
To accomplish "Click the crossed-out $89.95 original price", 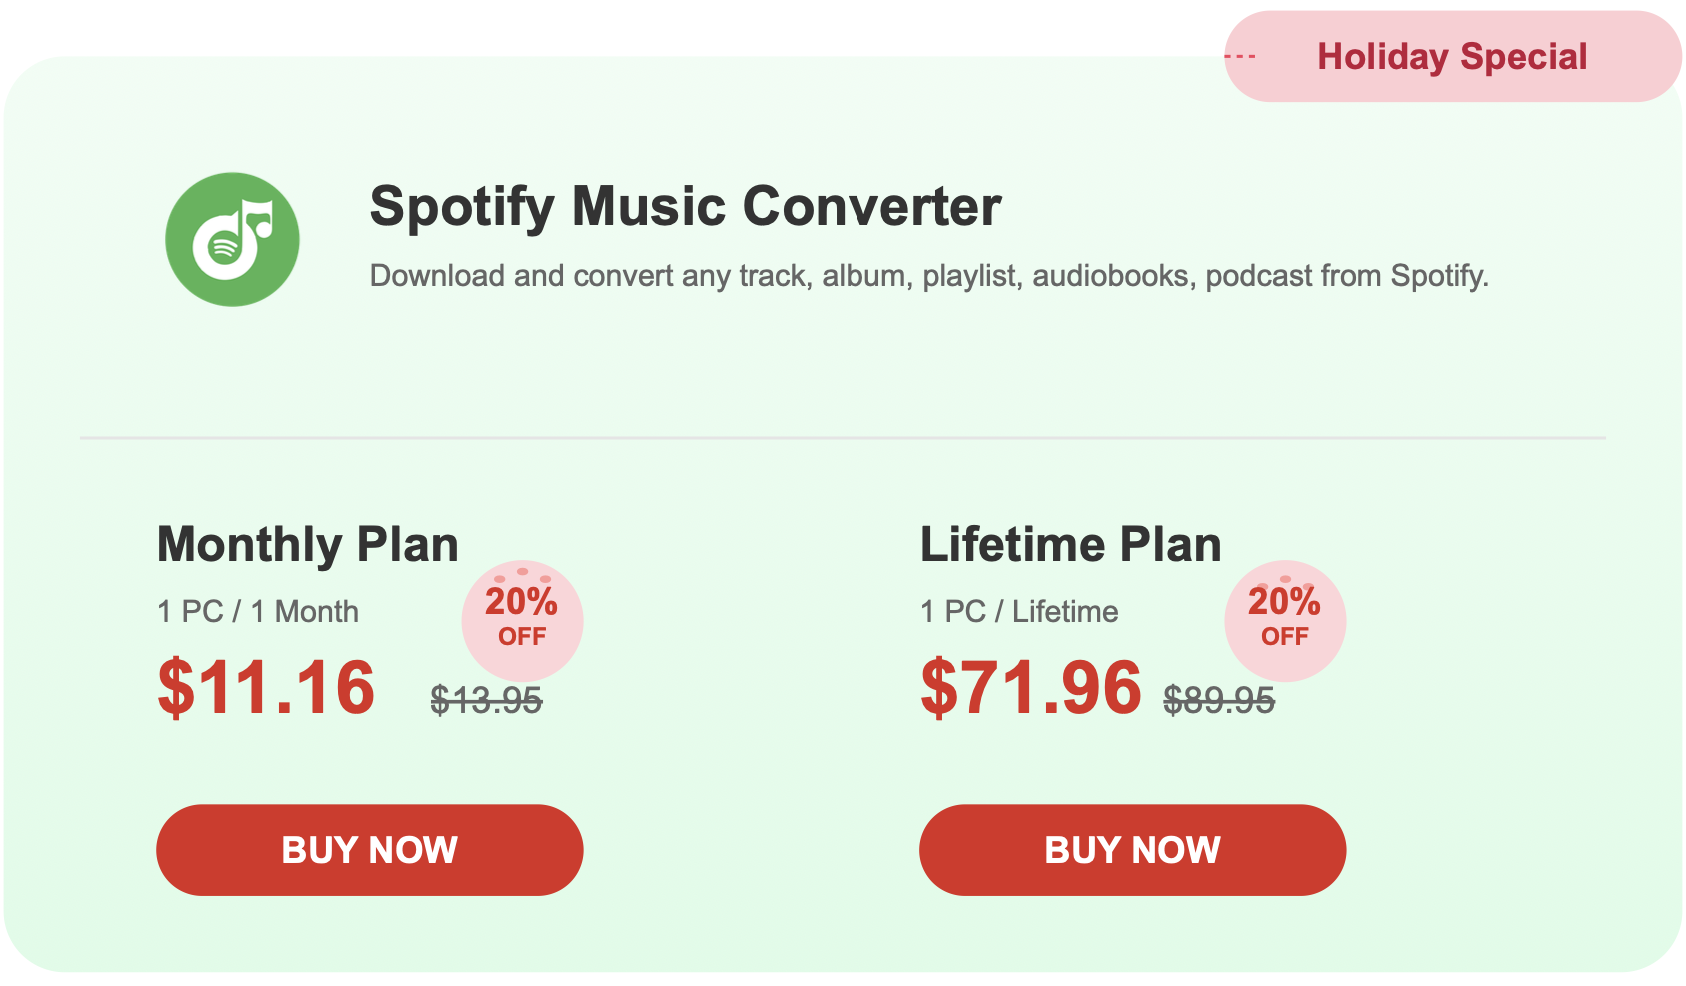I will click(x=1219, y=700).
